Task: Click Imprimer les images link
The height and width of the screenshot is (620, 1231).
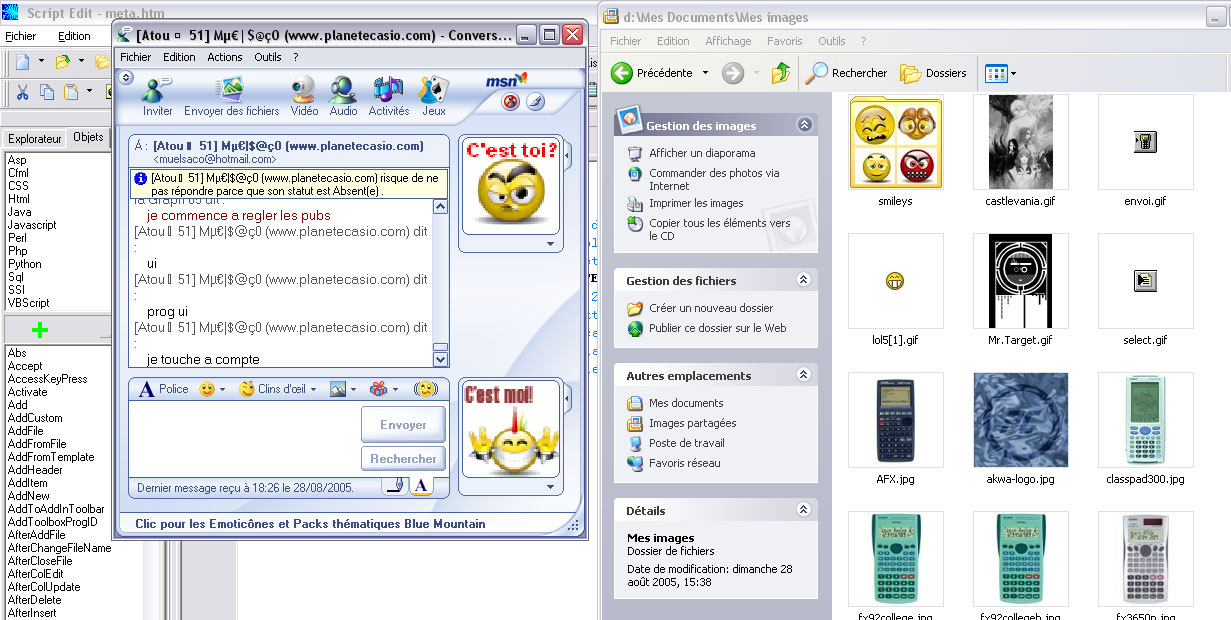Action: pos(696,203)
